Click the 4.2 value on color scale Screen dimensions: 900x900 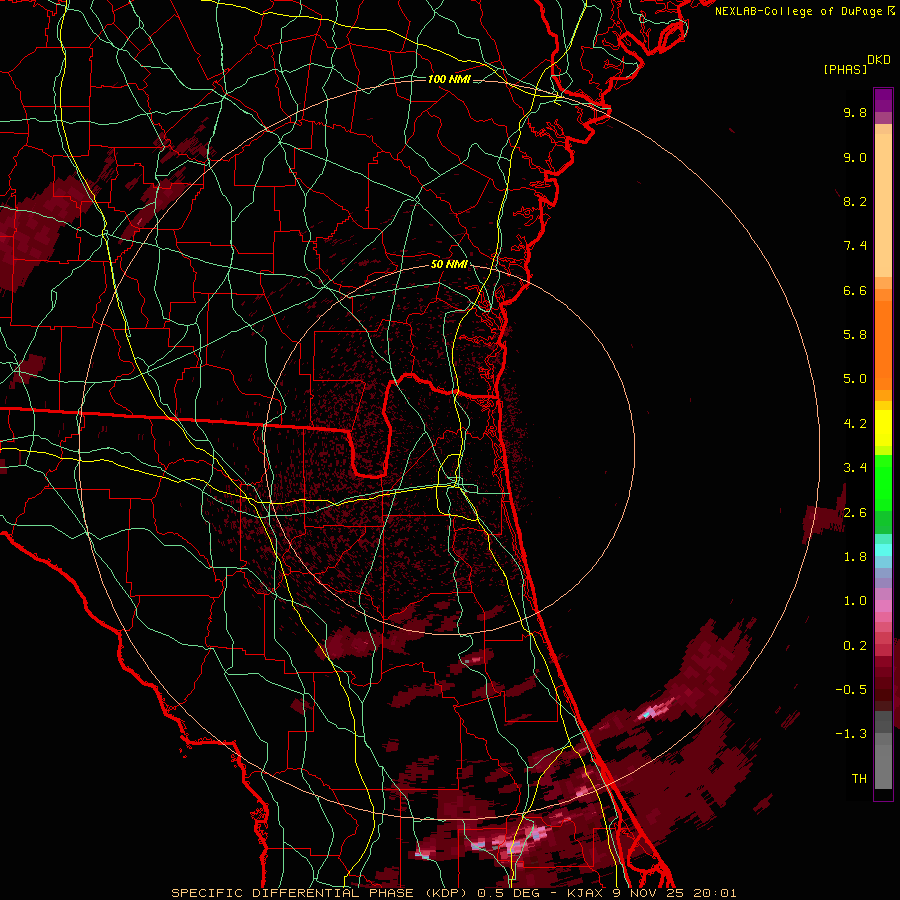tap(855, 424)
